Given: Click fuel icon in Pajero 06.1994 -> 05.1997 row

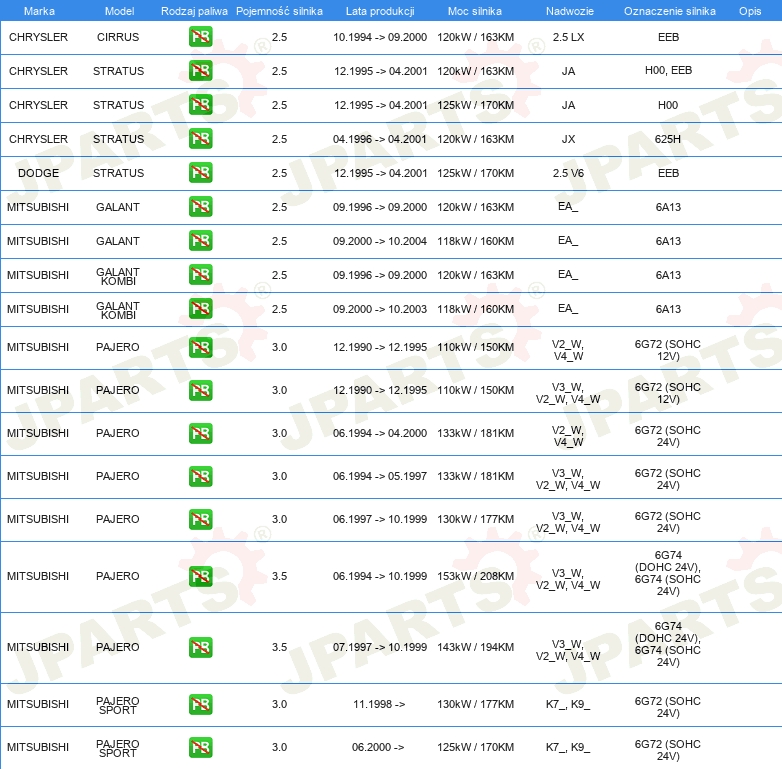Looking at the screenshot, I should tap(200, 476).
